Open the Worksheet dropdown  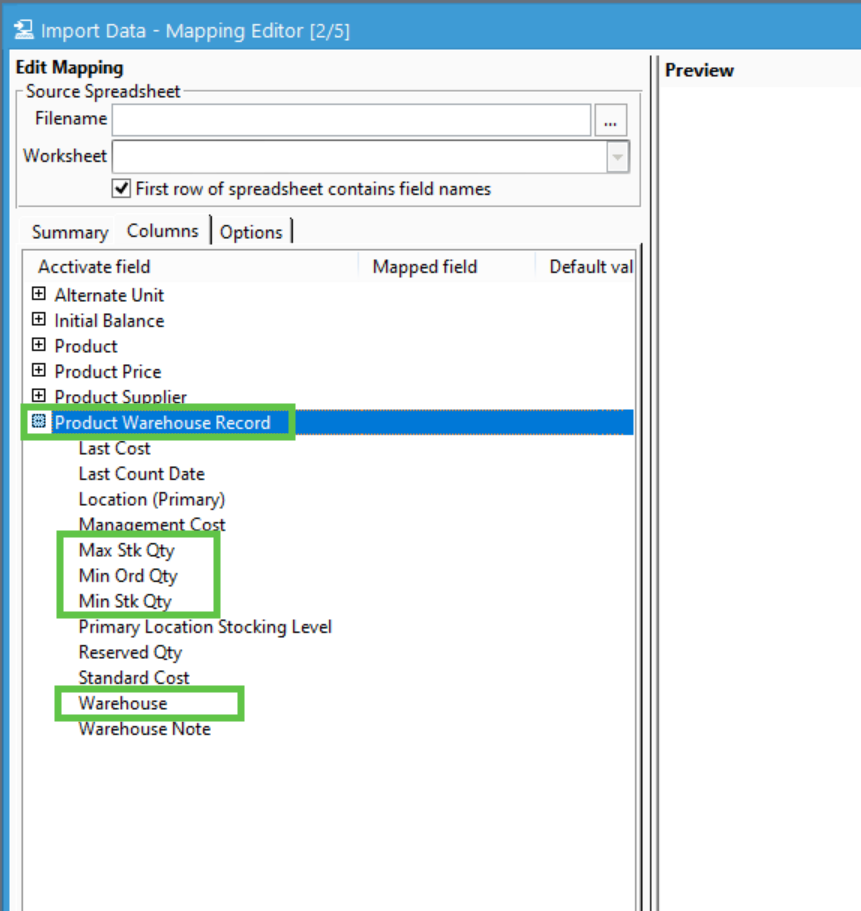click(x=617, y=157)
